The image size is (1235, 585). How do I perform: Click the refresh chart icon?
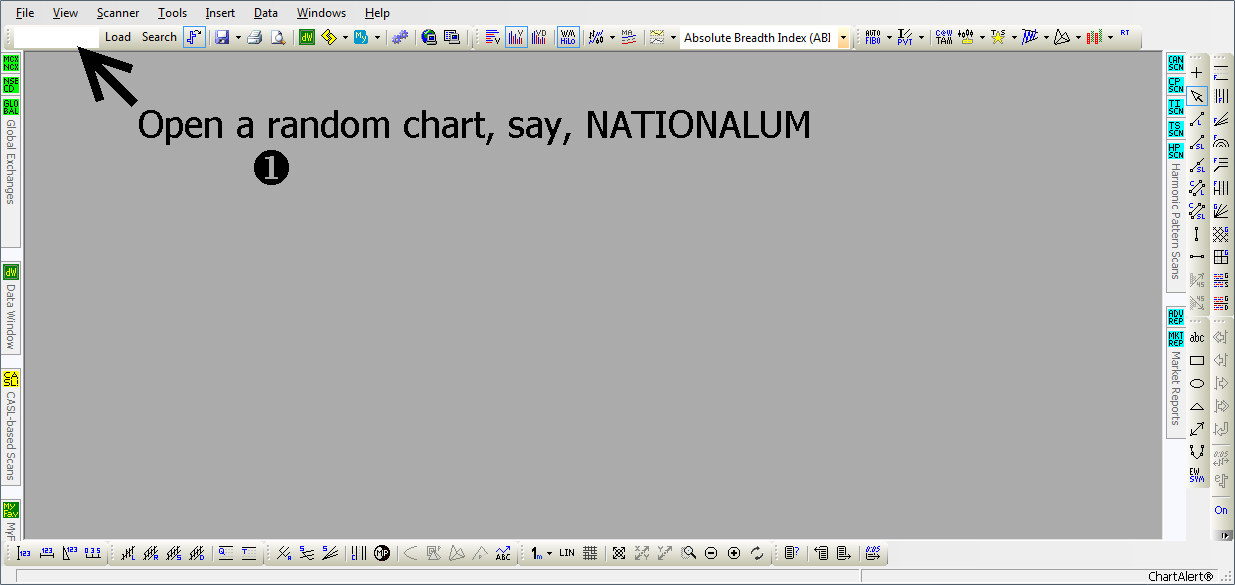(x=757, y=553)
